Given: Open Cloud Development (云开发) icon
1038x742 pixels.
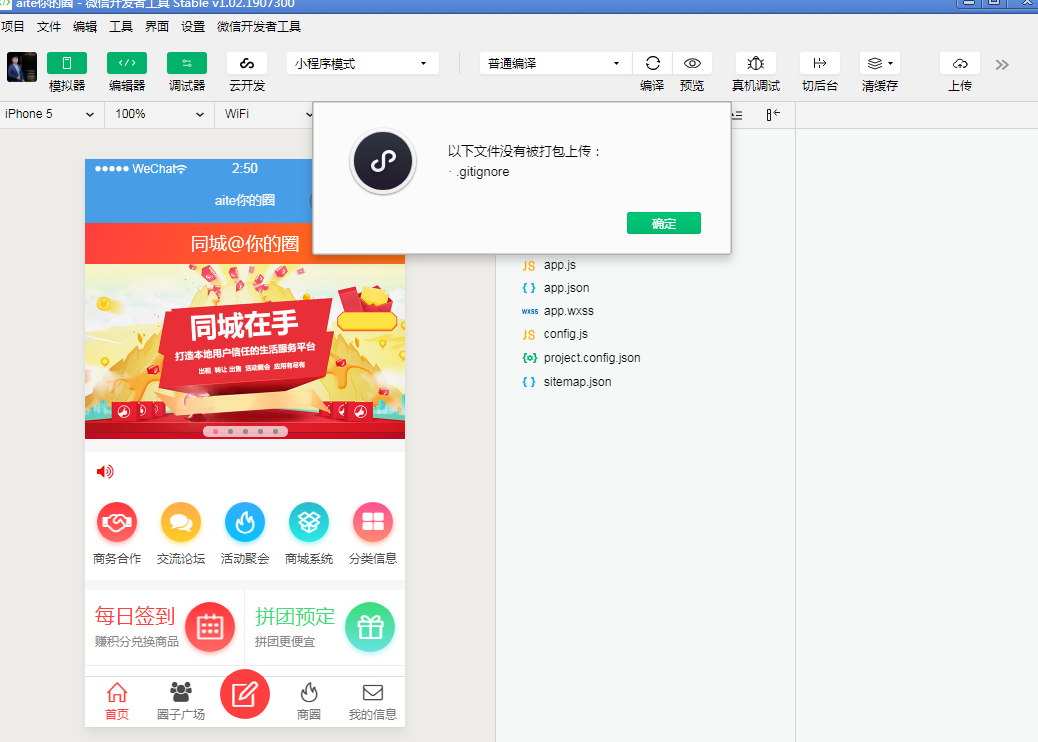Looking at the screenshot, I should 247,63.
